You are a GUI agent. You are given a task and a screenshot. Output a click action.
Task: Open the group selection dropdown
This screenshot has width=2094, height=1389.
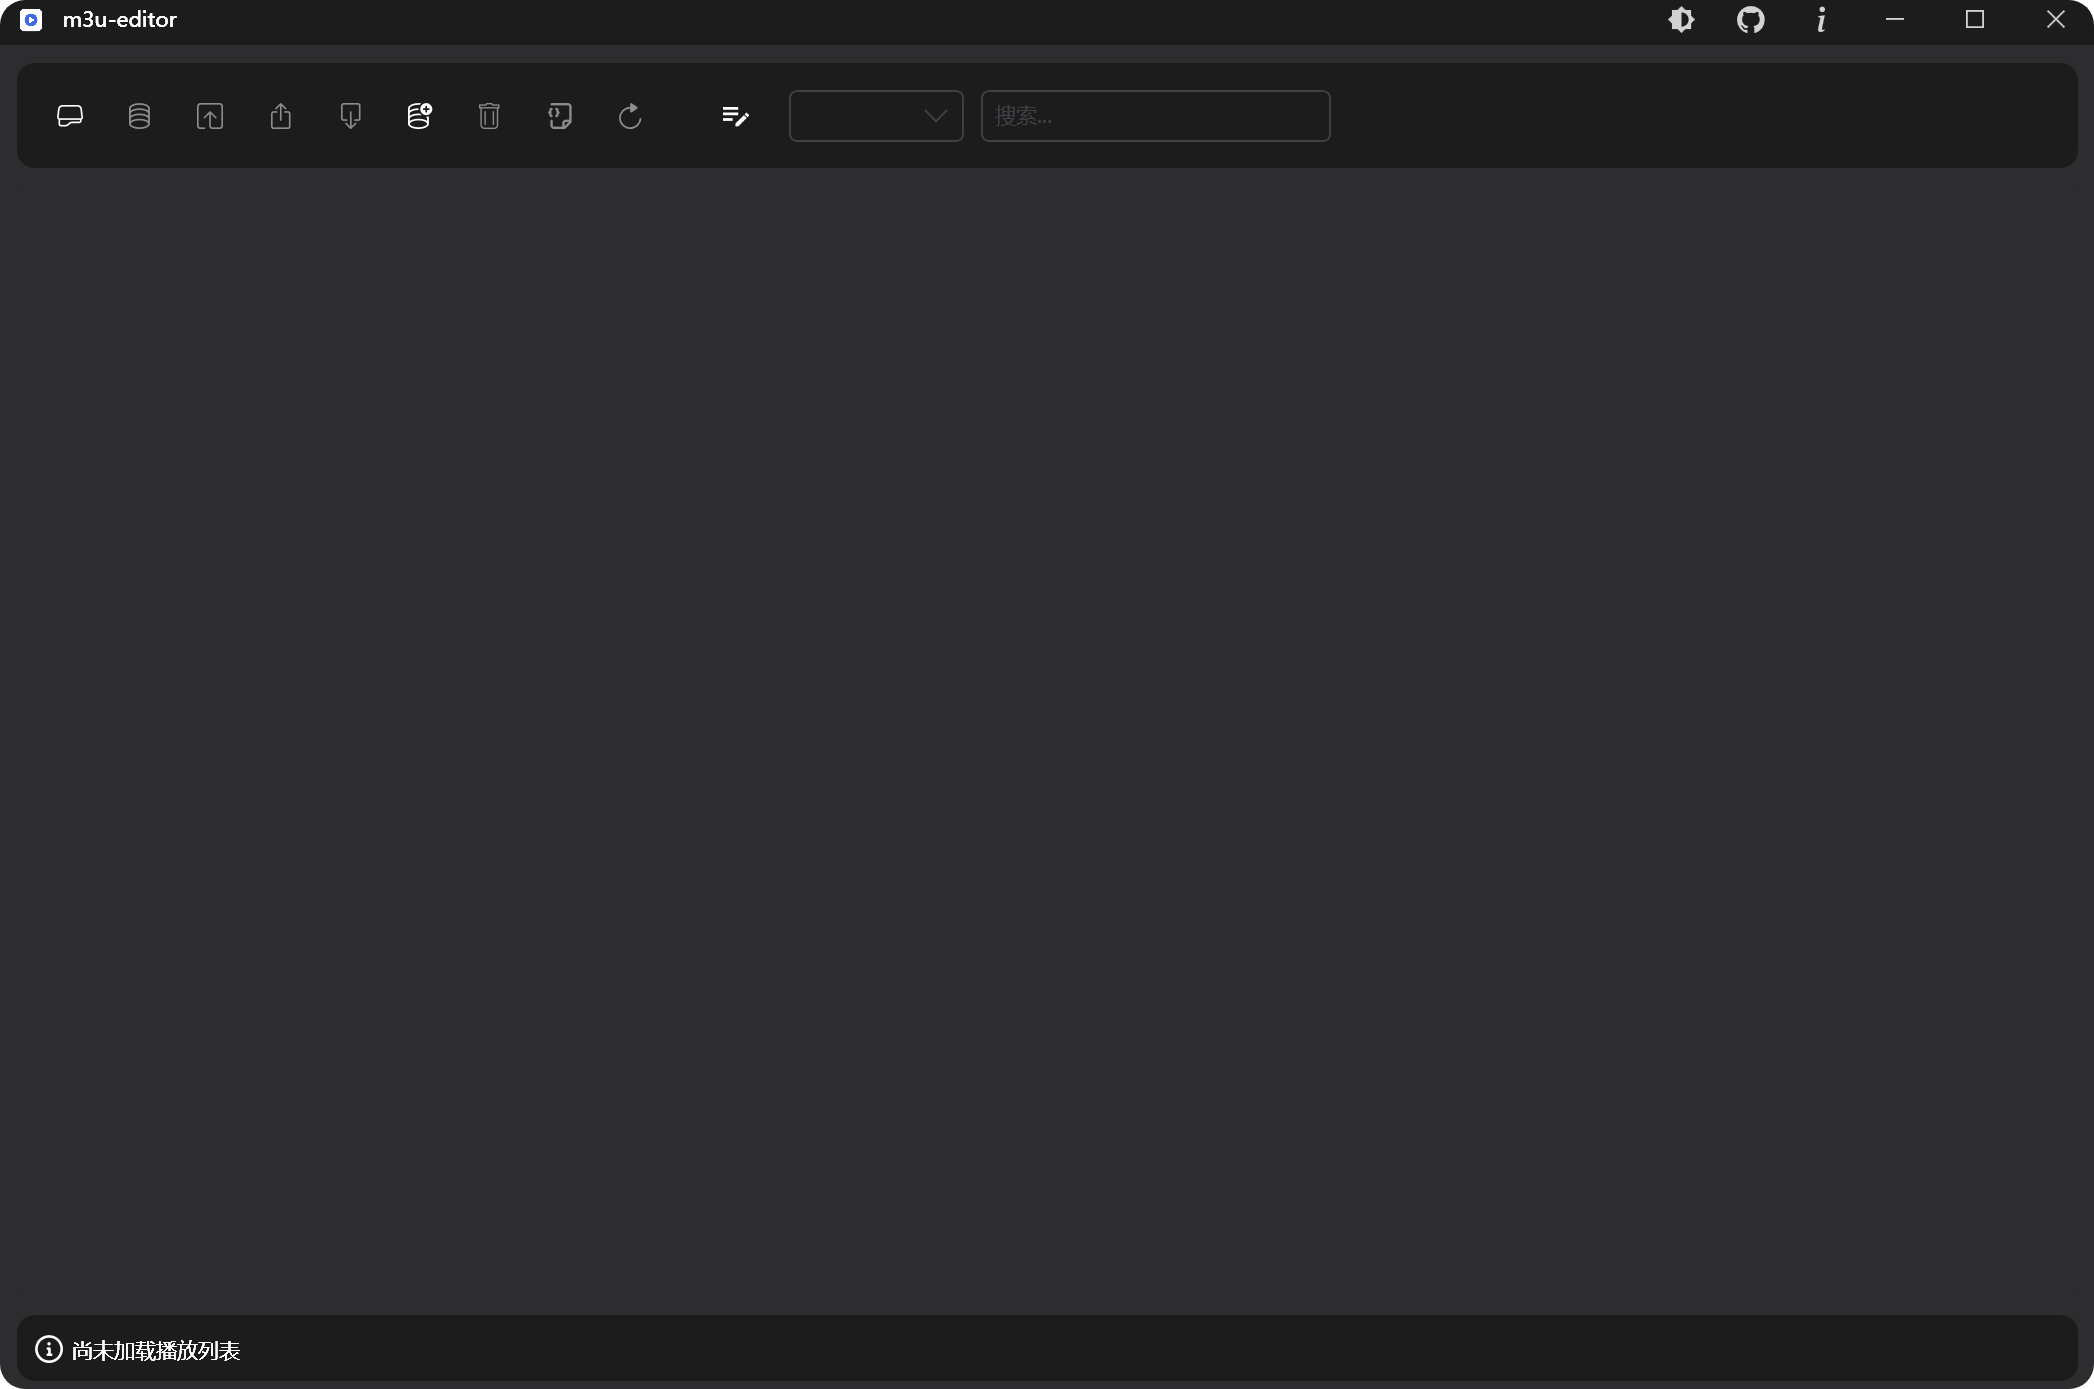pyautogui.click(x=875, y=115)
